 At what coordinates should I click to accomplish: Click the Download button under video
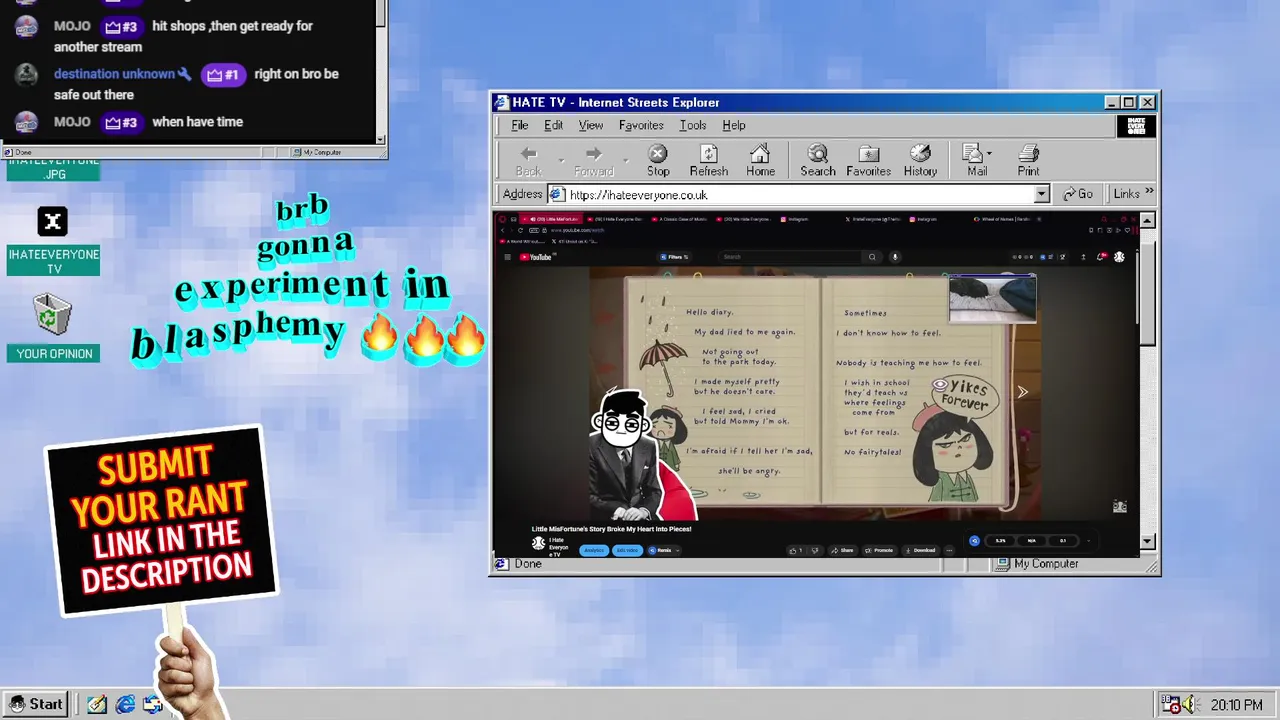tap(921, 550)
